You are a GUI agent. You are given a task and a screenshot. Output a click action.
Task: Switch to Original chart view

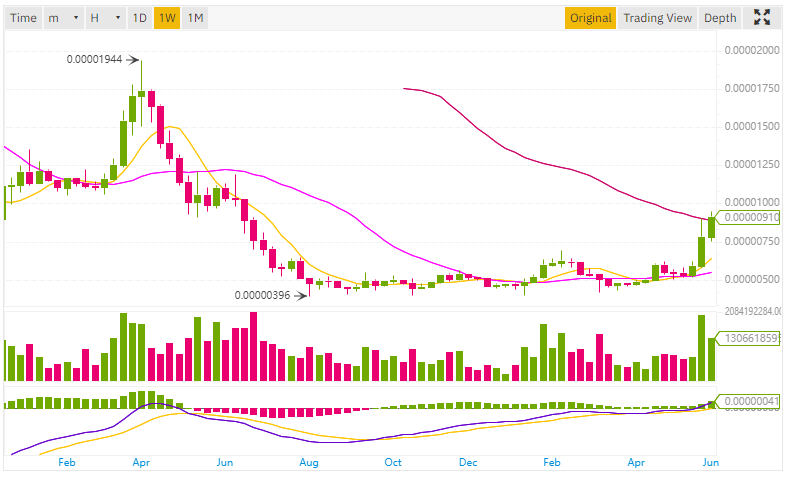[590, 18]
